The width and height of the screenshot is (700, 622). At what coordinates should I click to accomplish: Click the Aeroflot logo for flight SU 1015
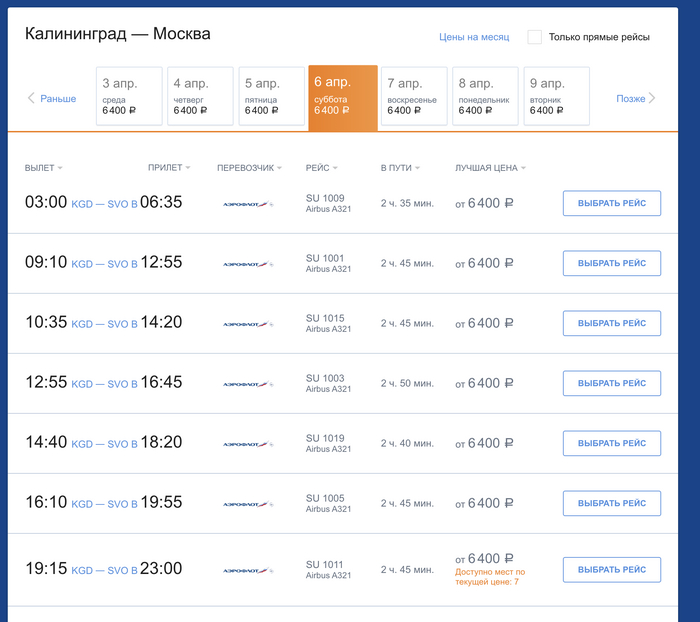click(x=247, y=324)
